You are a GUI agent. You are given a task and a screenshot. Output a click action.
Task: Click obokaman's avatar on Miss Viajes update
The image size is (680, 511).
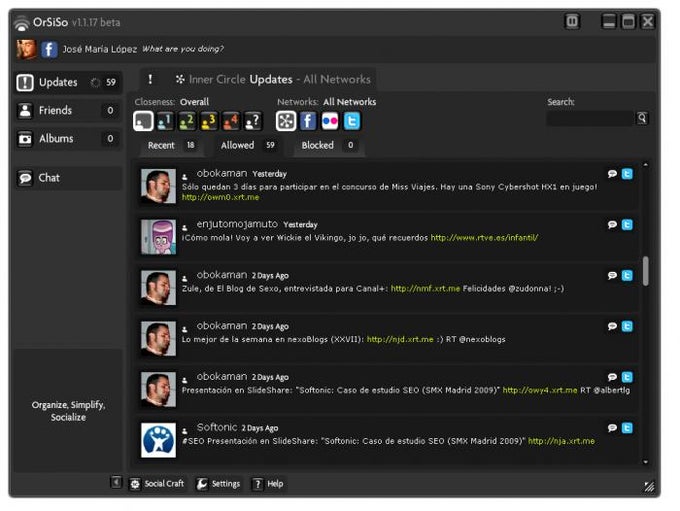point(158,186)
